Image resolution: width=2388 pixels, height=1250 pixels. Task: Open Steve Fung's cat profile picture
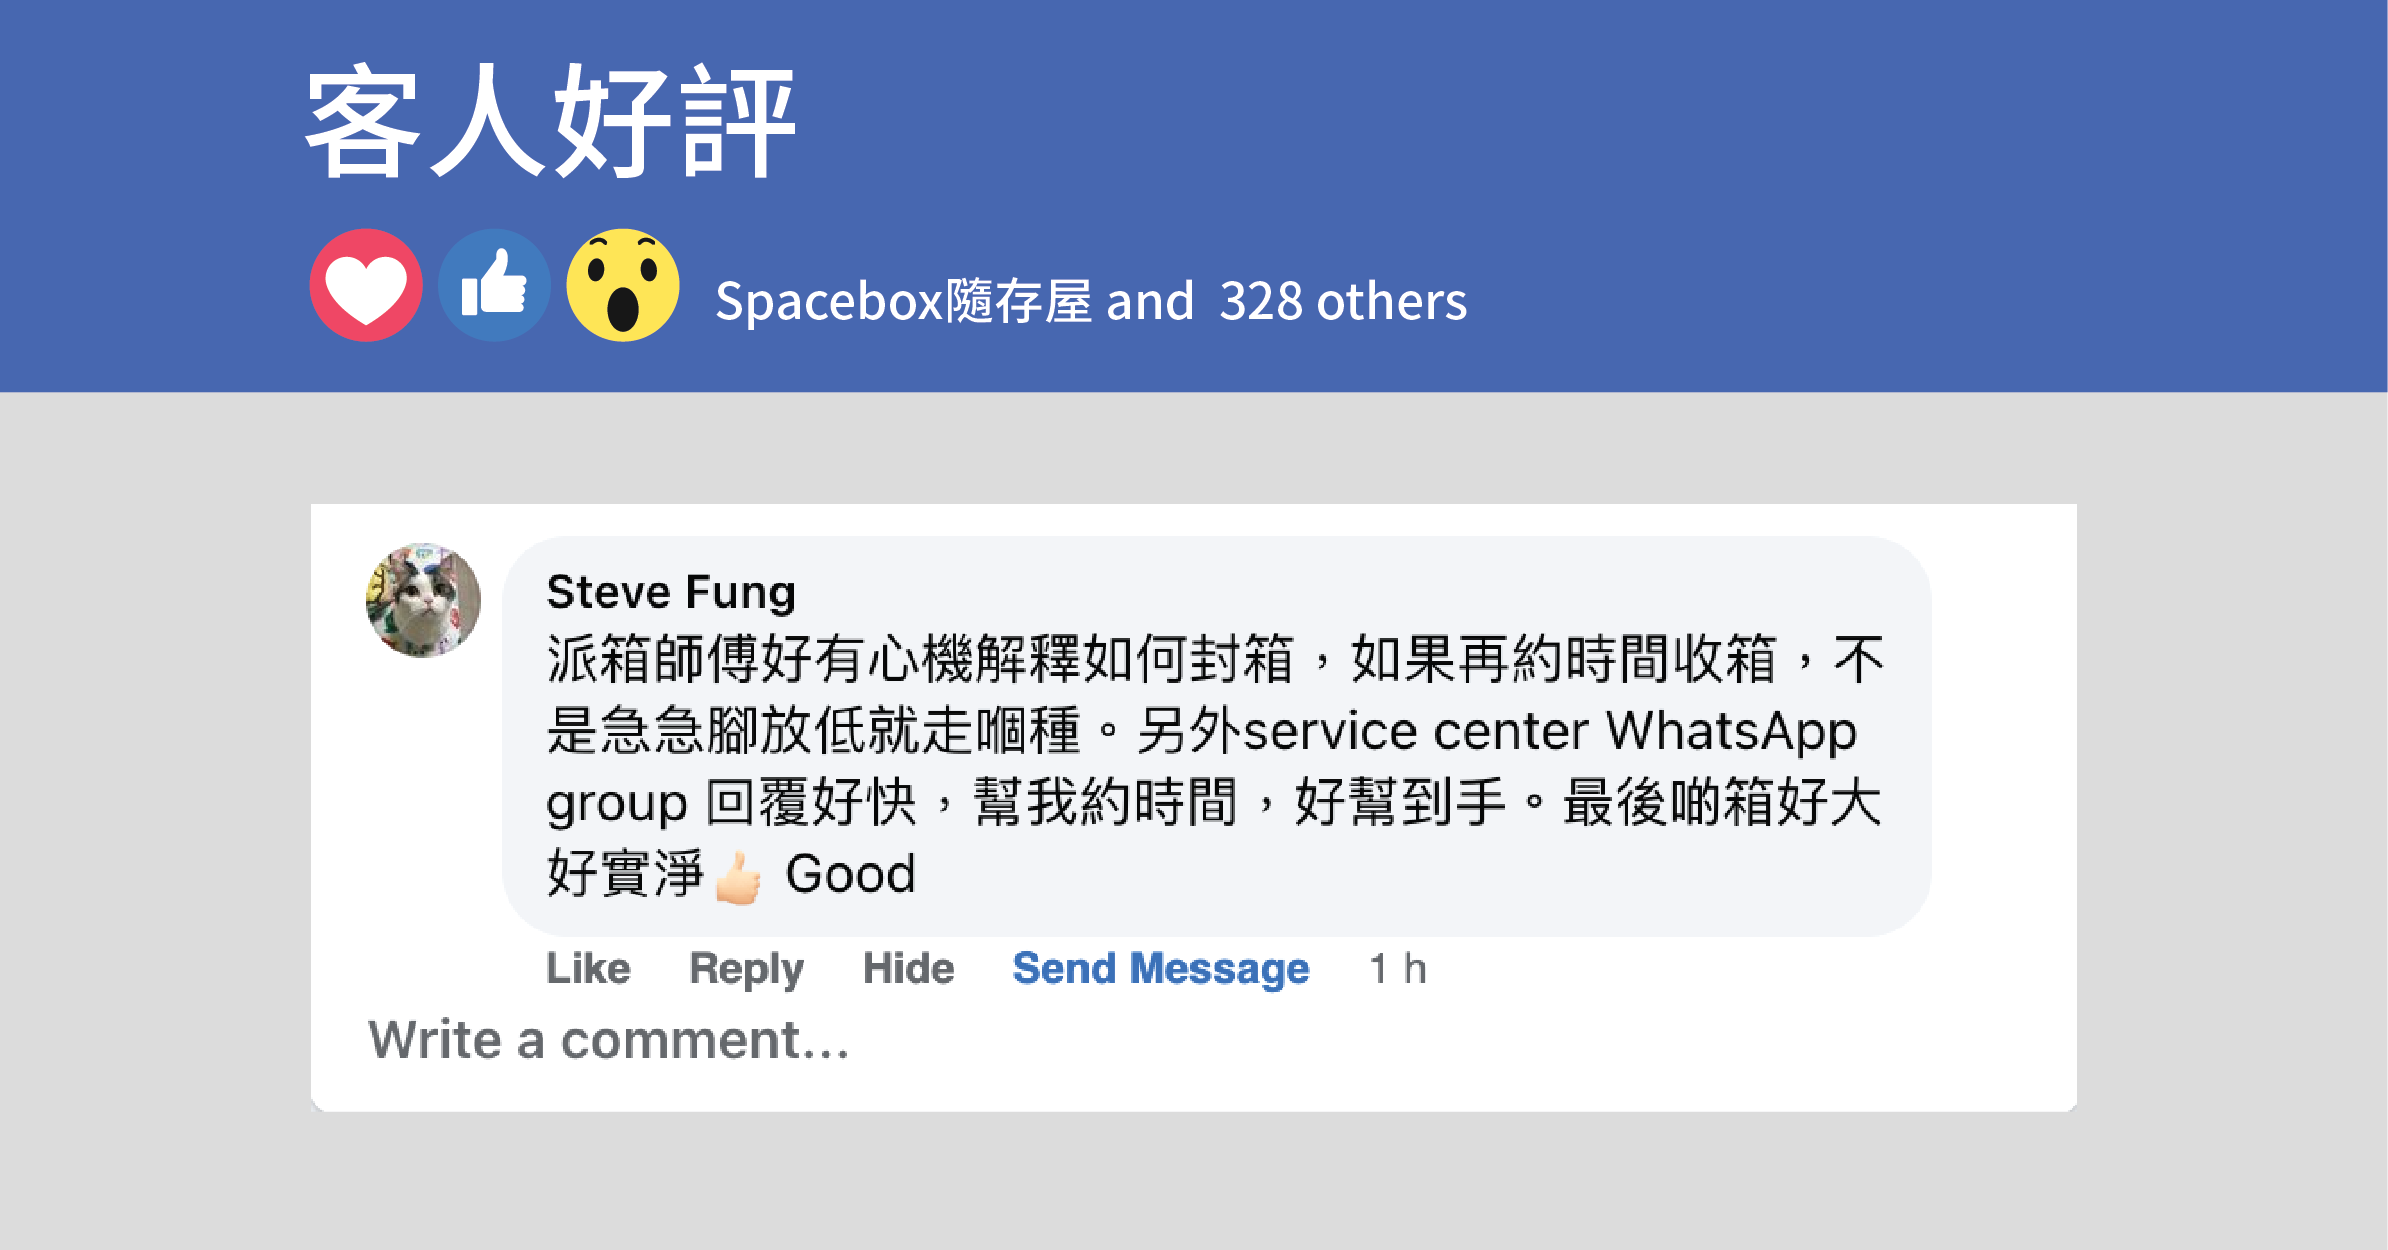coord(423,600)
